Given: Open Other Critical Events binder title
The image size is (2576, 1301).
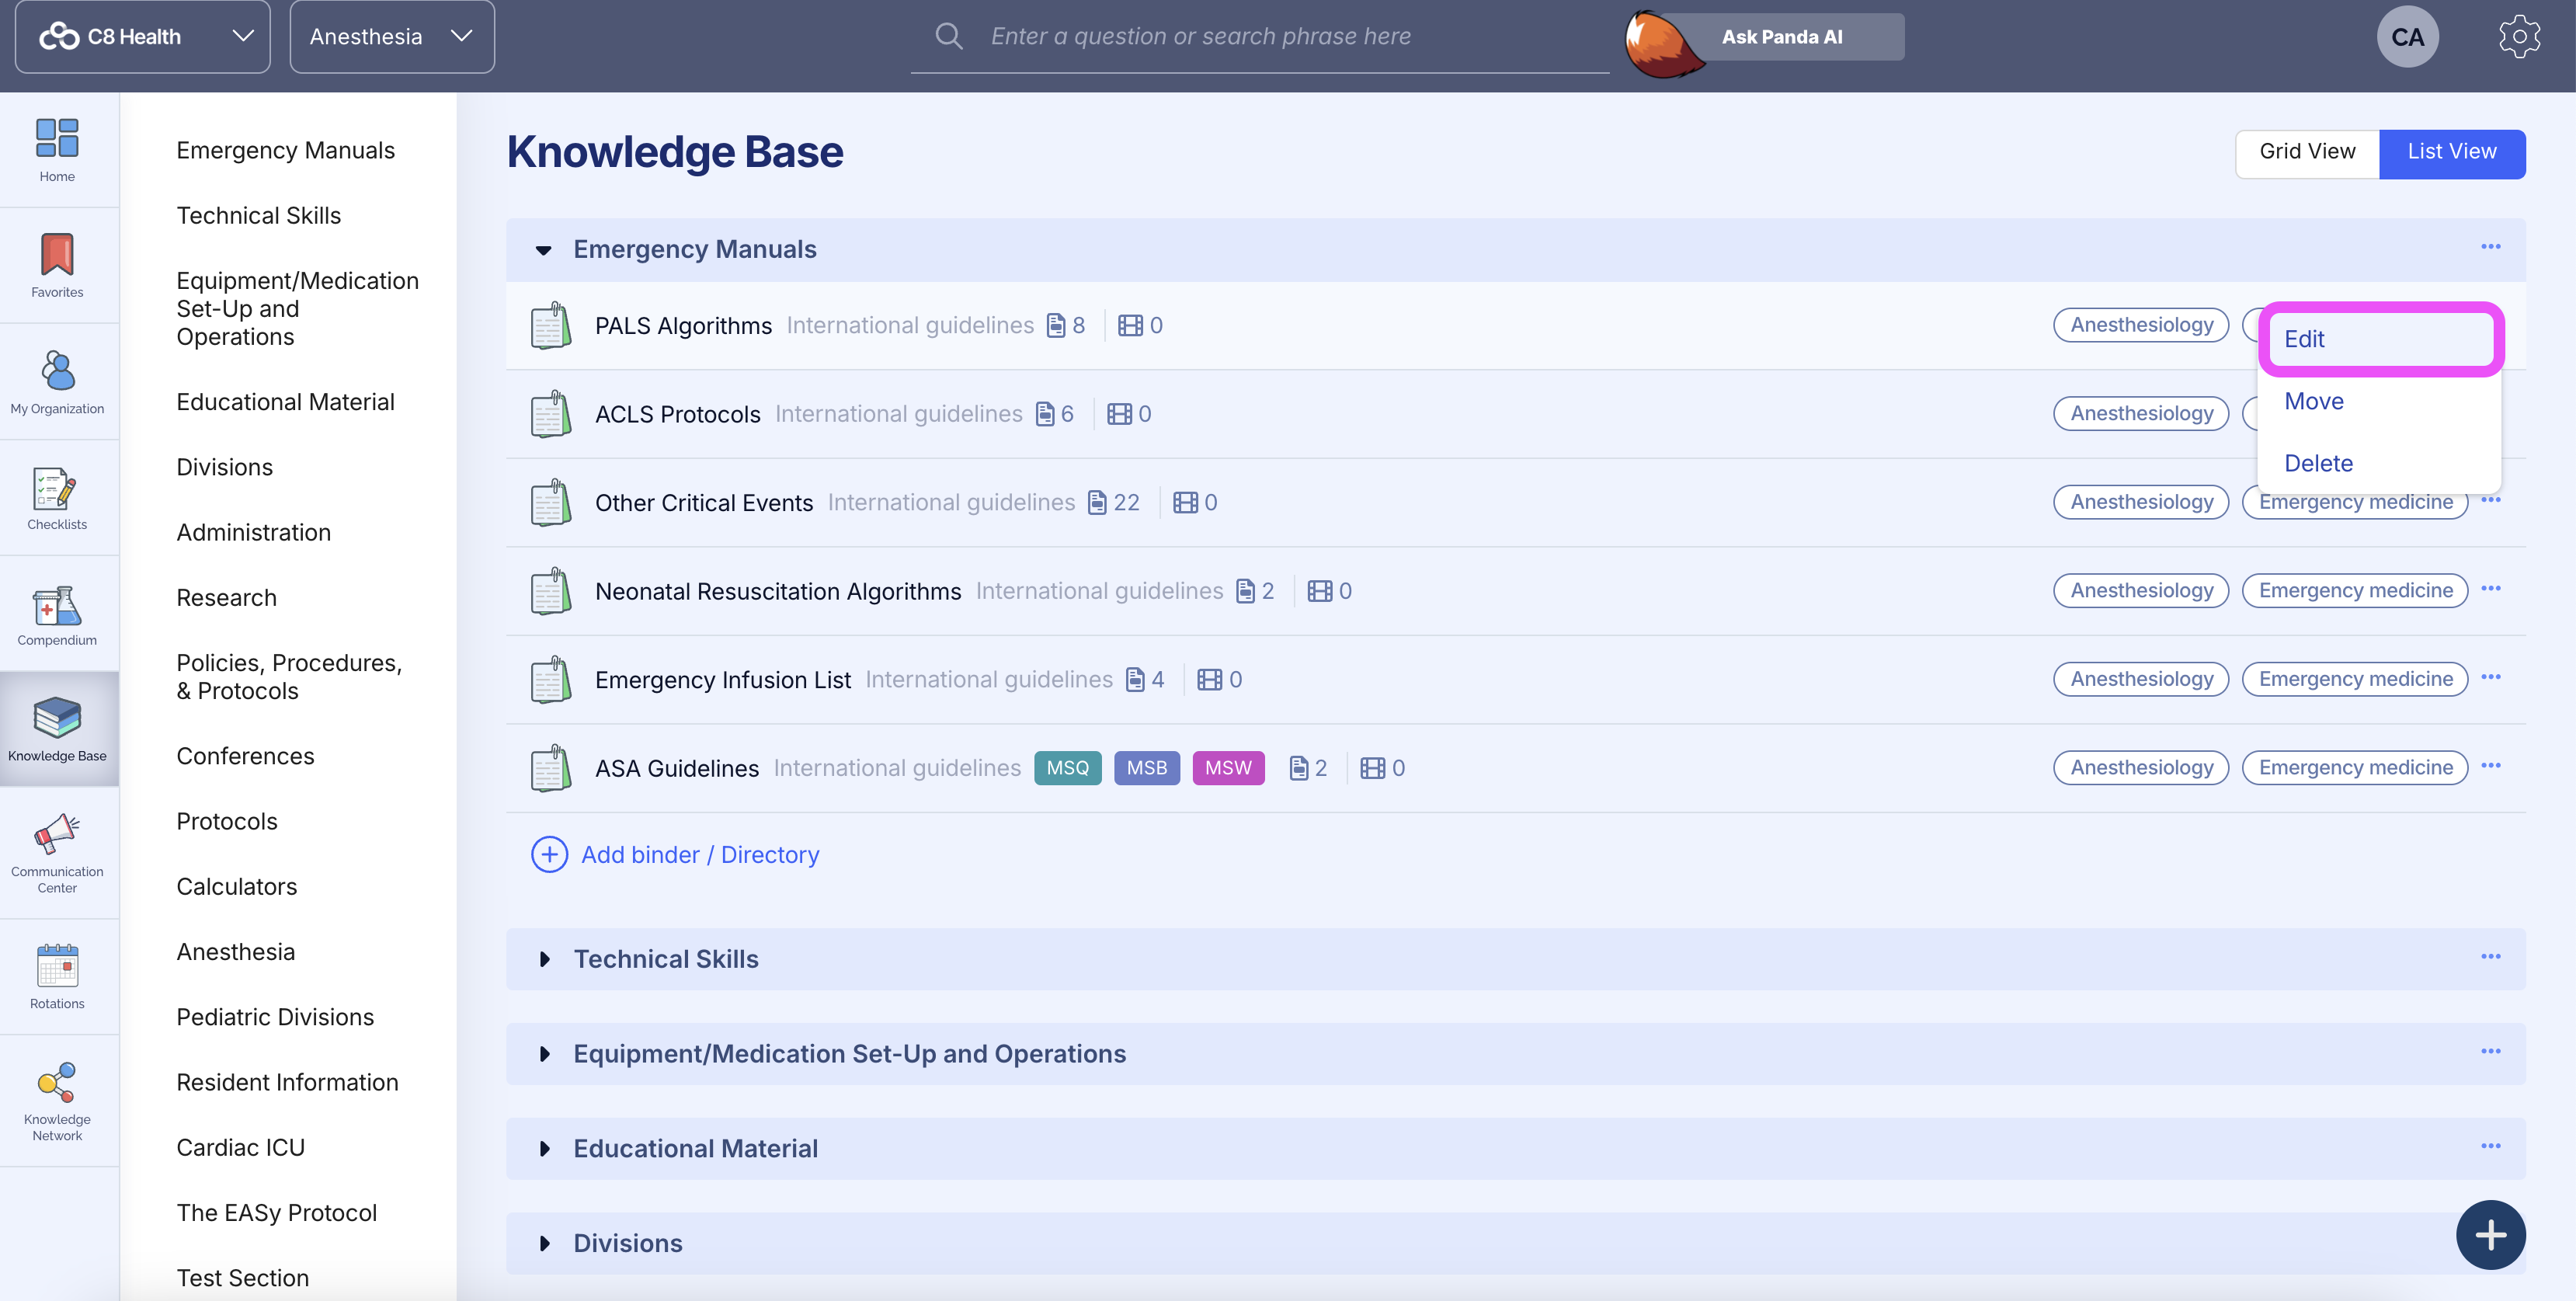Looking at the screenshot, I should coord(704,503).
